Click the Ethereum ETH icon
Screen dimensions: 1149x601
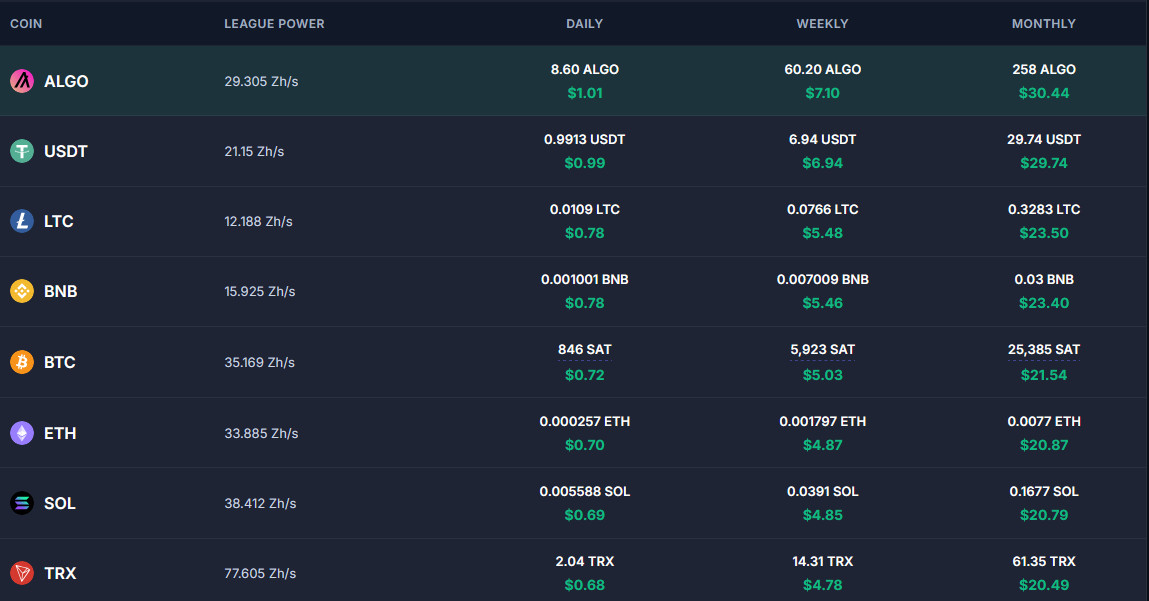pos(22,433)
